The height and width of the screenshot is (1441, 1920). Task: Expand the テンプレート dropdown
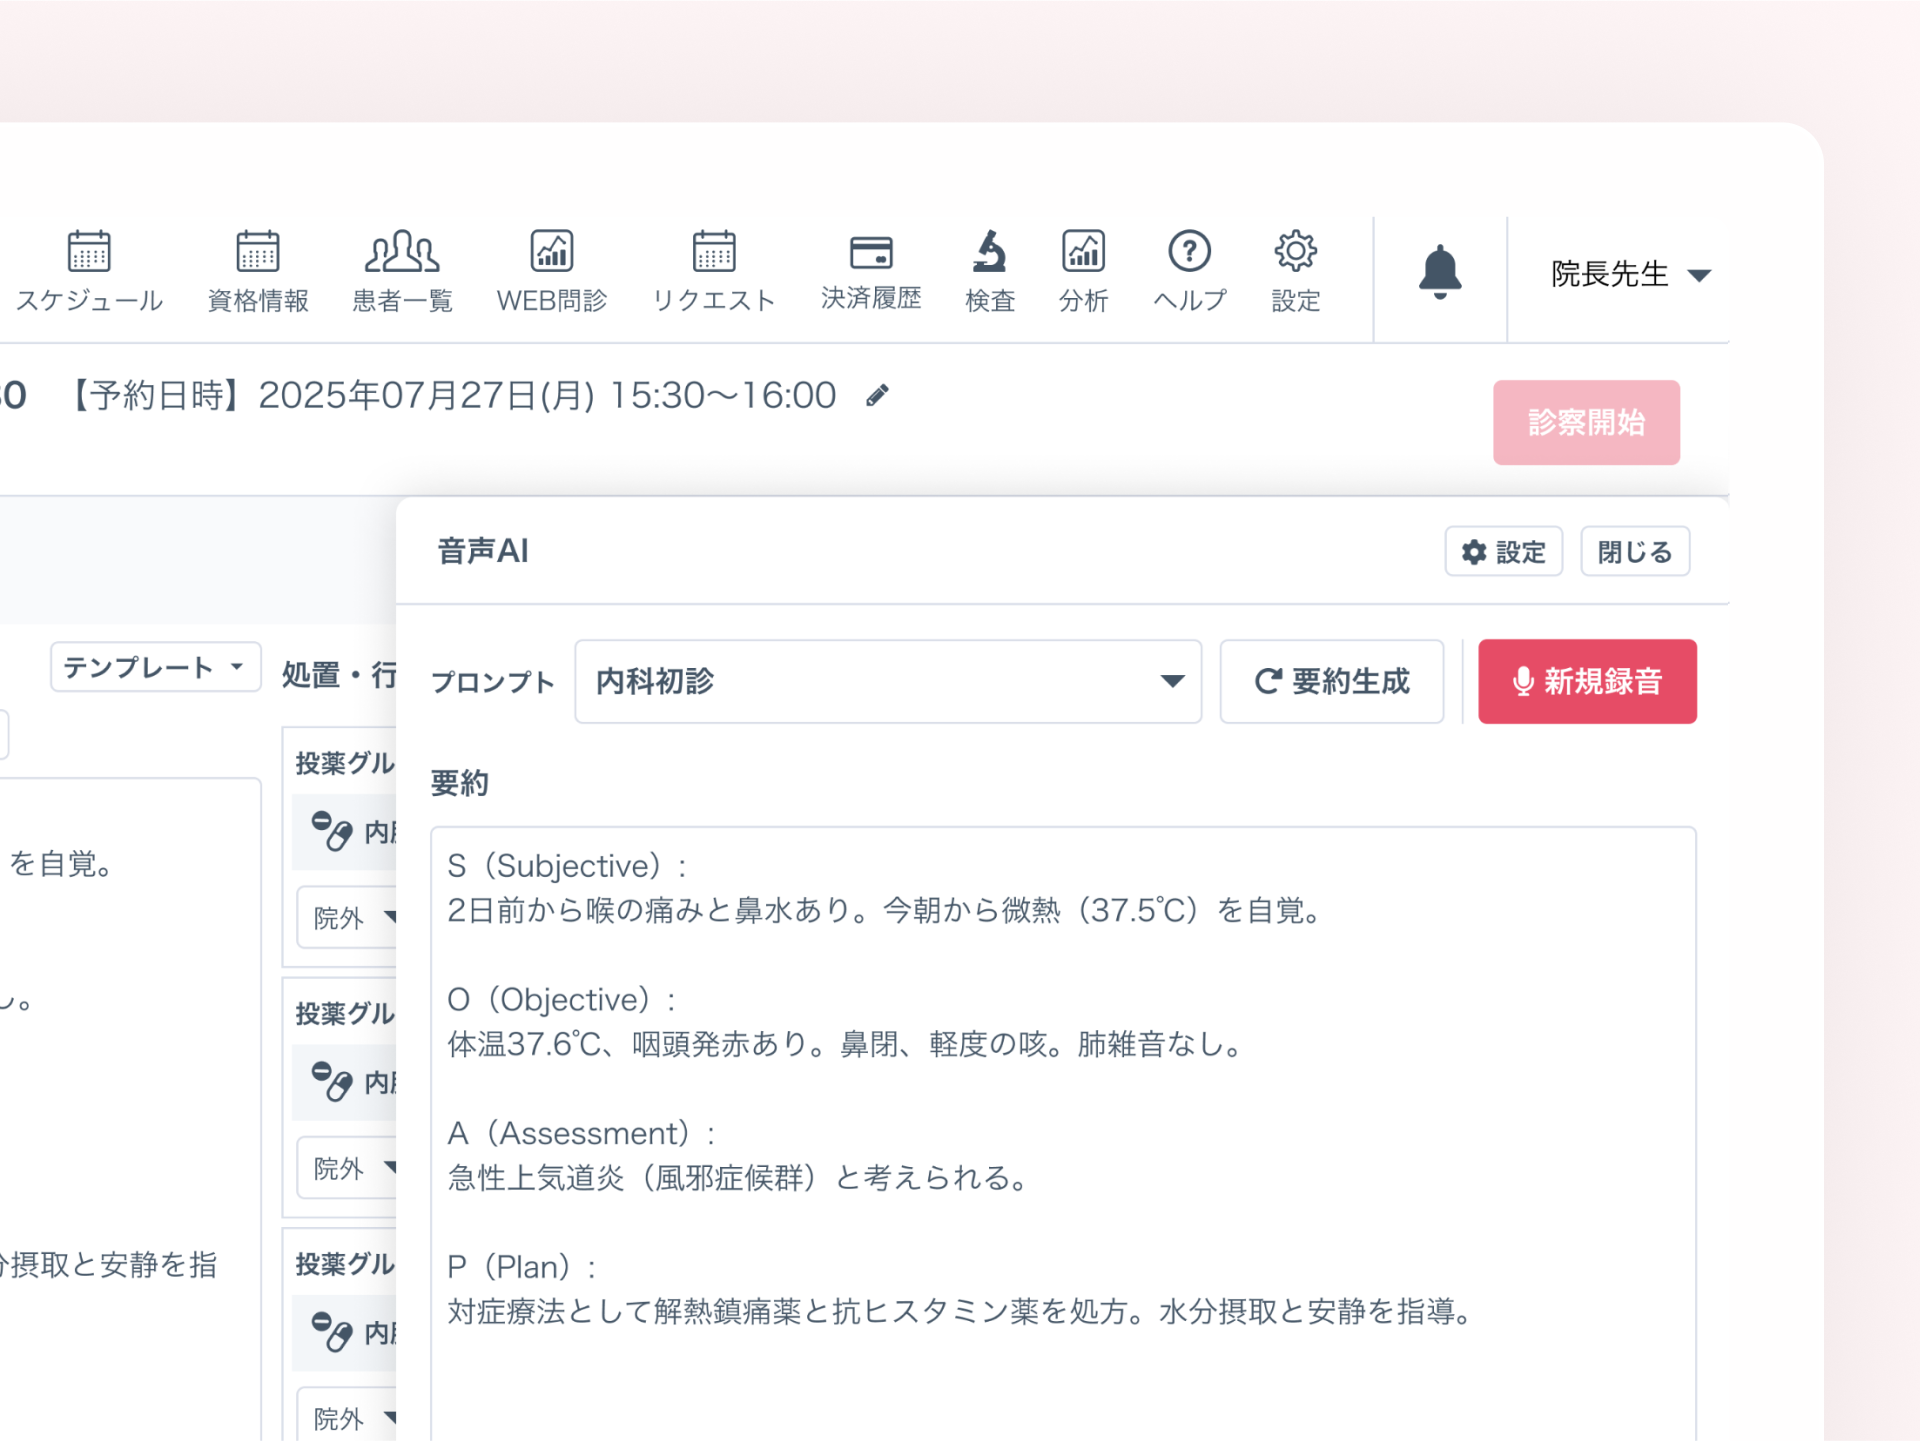pyautogui.click(x=154, y=666)
